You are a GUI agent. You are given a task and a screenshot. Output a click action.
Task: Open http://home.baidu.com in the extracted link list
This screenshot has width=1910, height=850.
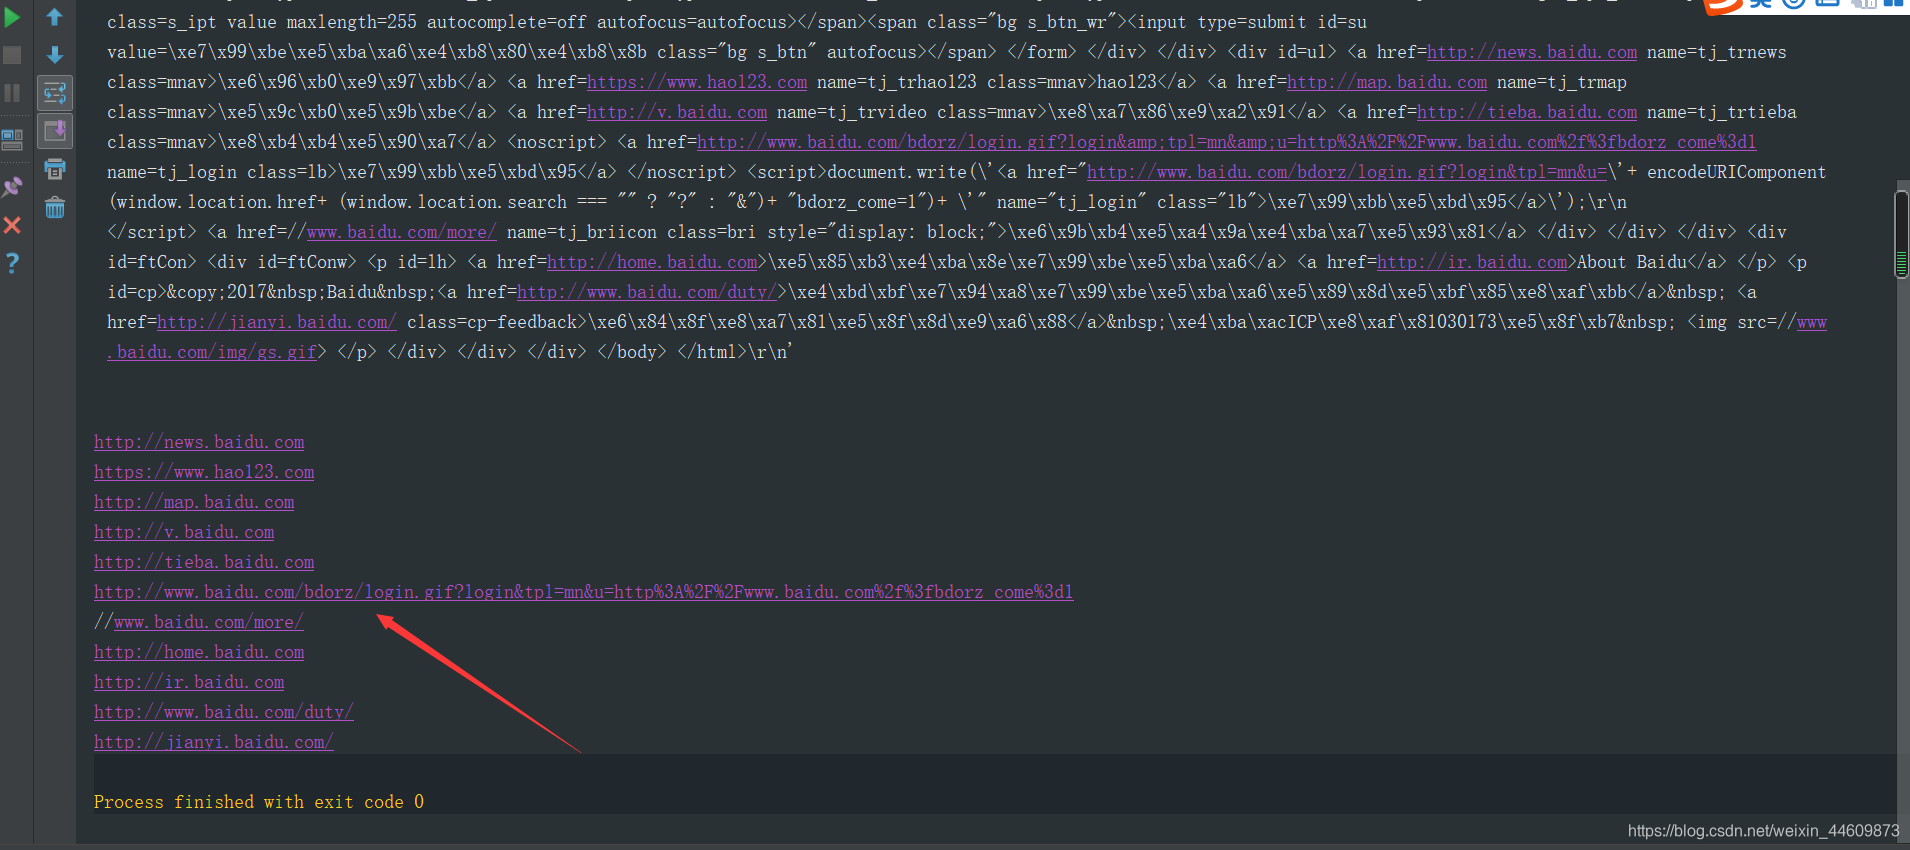(199, 652)
